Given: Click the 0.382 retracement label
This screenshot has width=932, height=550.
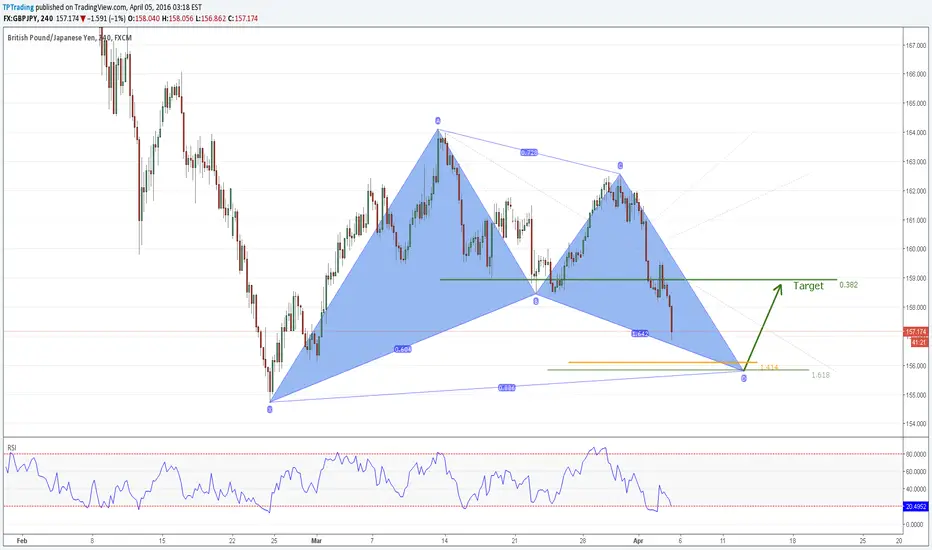Looking at the screenshot, I should point(848,285).
